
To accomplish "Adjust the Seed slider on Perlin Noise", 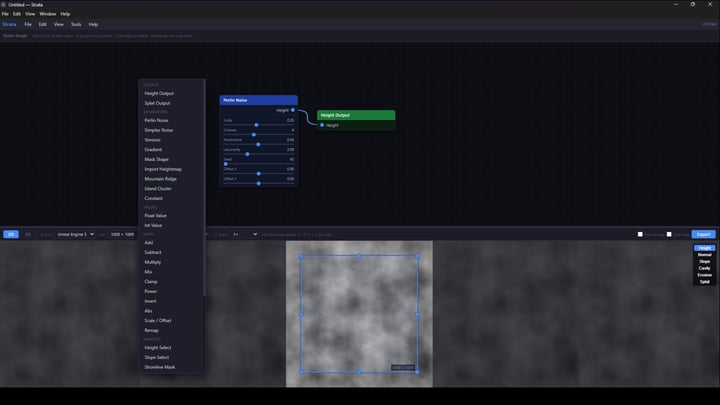I will tap(259, 164).
